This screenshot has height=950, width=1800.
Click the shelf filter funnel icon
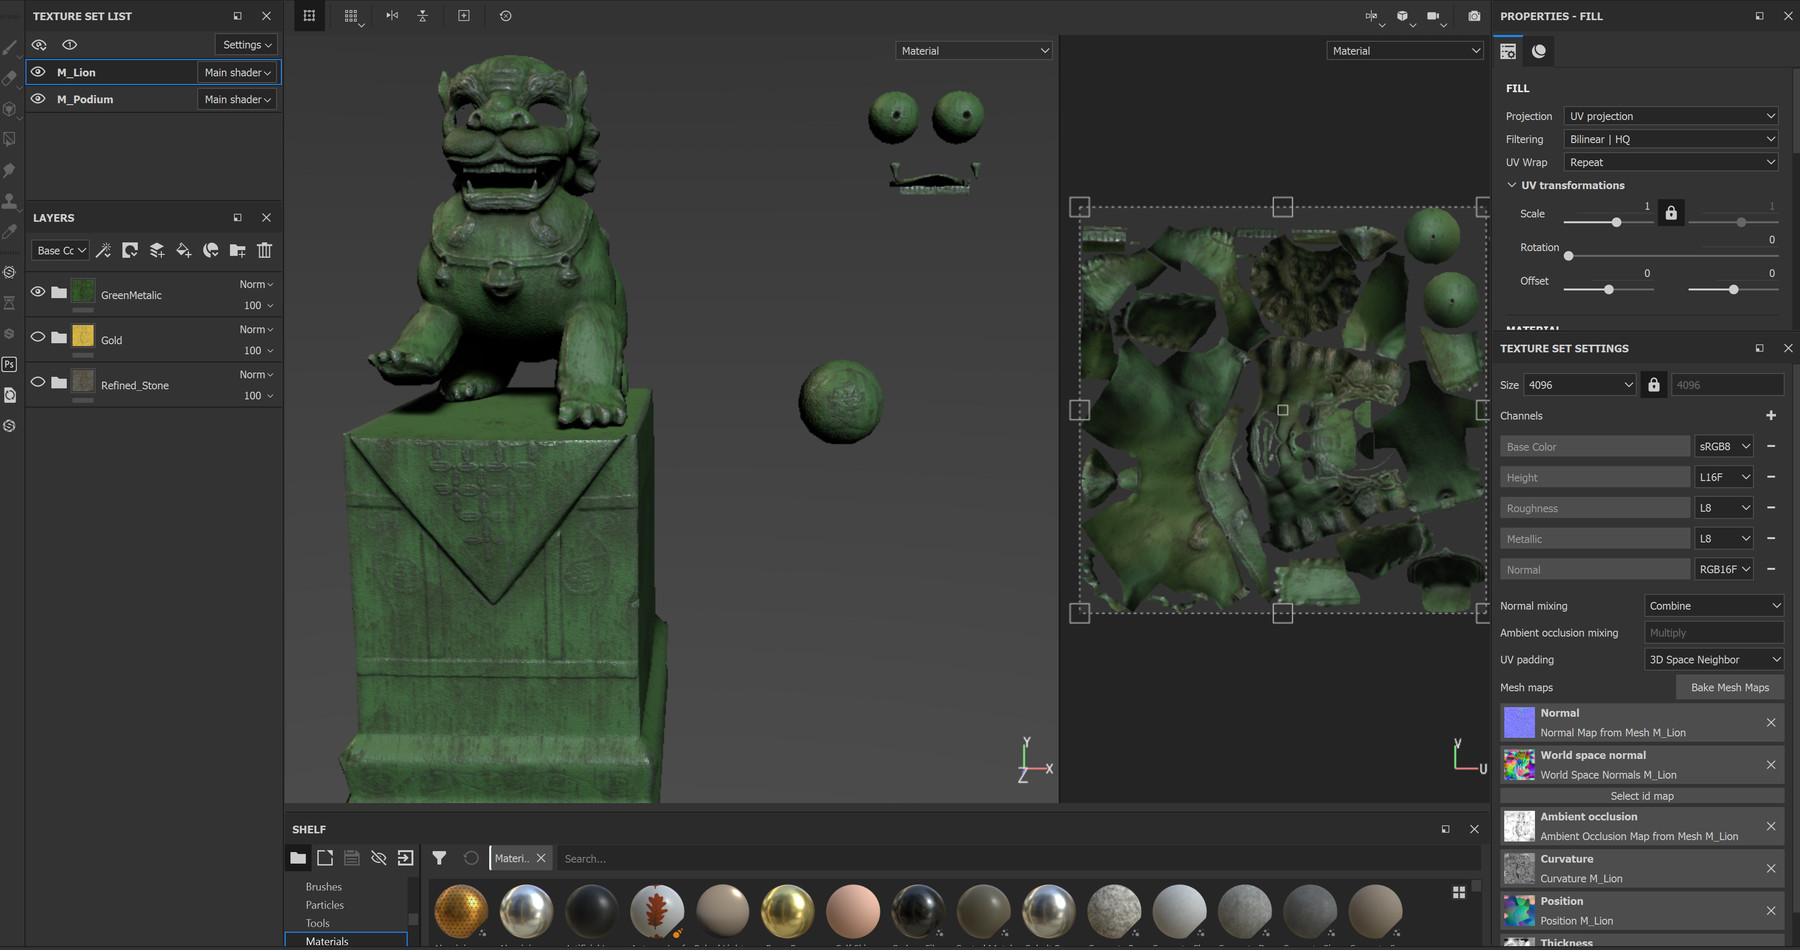[x=439, y=858]
